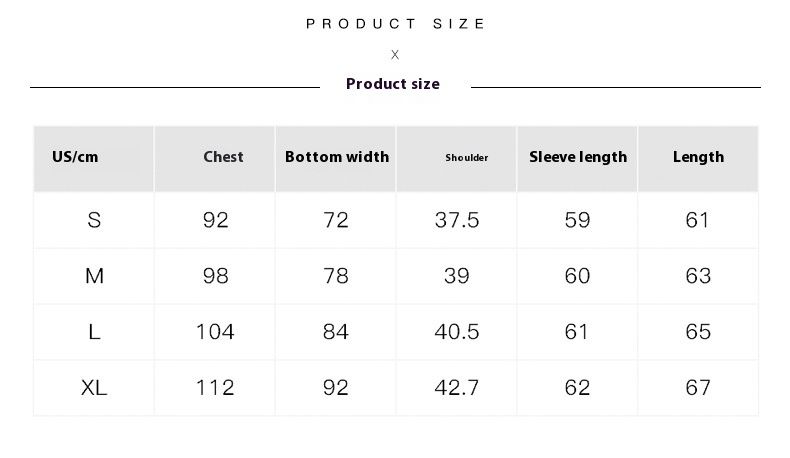The width and height of the screenshot is (790, 458).
Task: Click shoulder value 42.7 for size XL
Action: click(457, 388)
